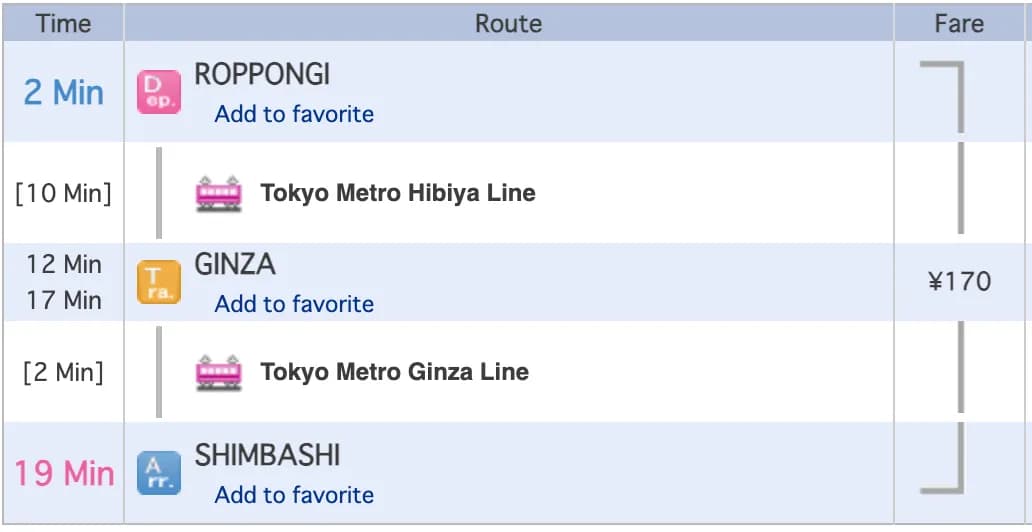Screen dimensions: 1032x532
Task: Click the Route column header
Action: 509,24
